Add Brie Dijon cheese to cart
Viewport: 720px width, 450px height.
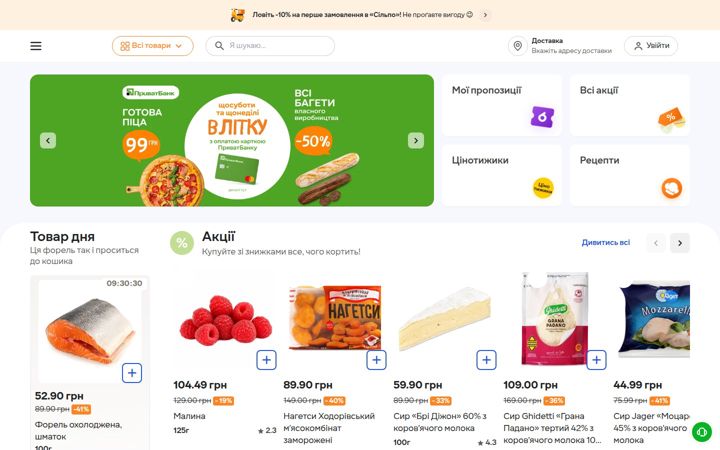tap(486, 360)
